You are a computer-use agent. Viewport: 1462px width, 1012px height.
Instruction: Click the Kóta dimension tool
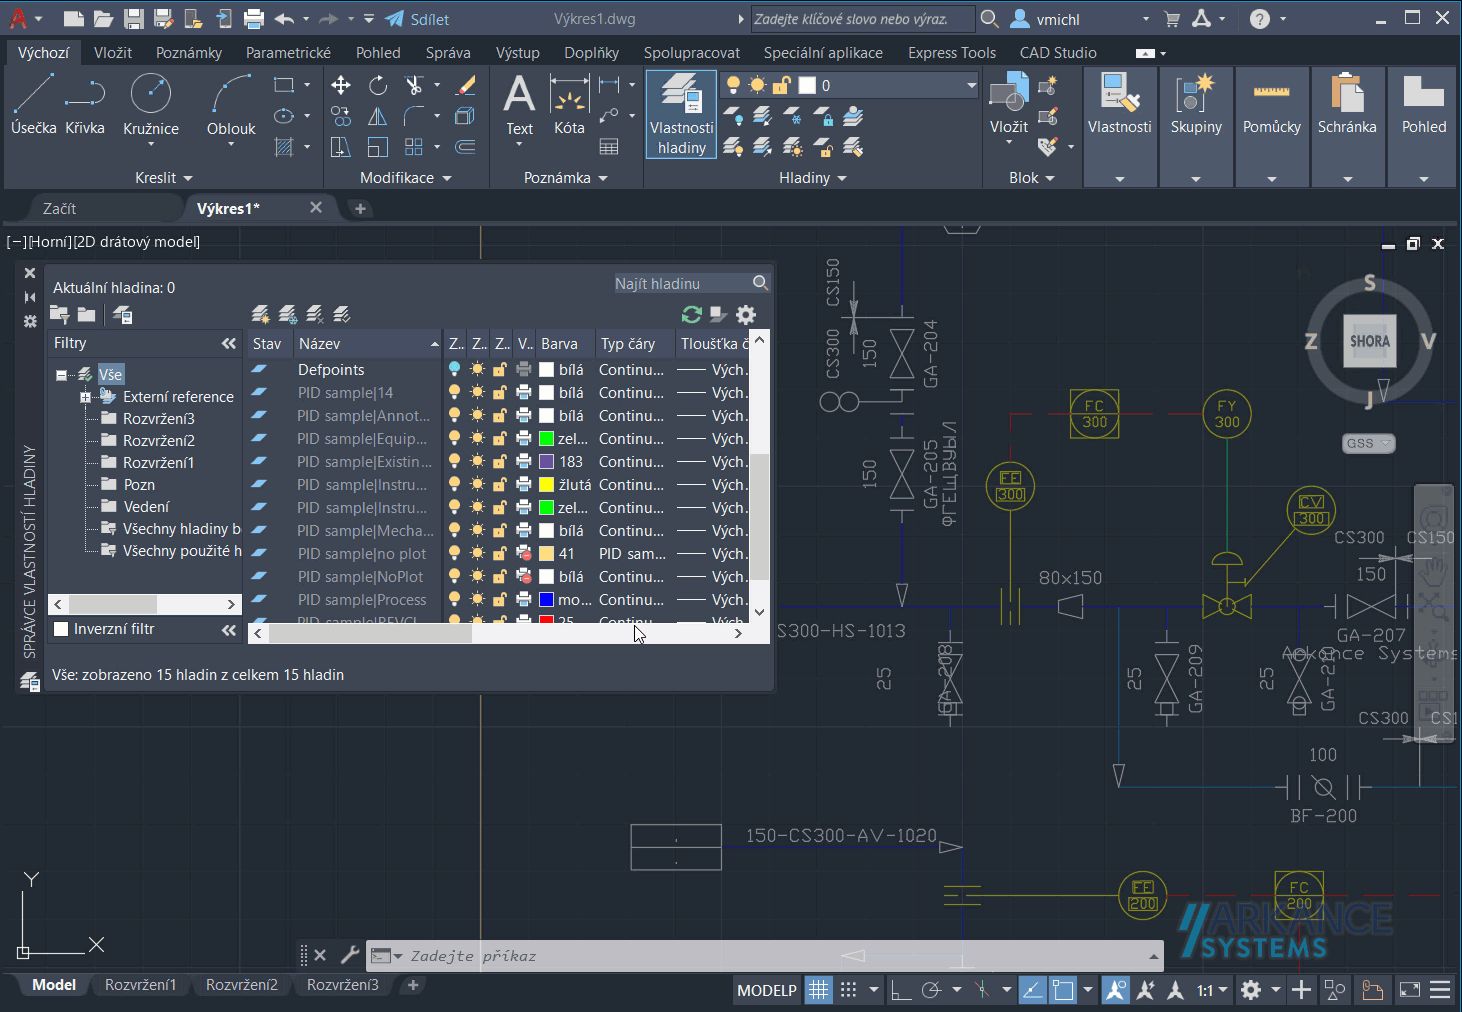pos(569,104)
